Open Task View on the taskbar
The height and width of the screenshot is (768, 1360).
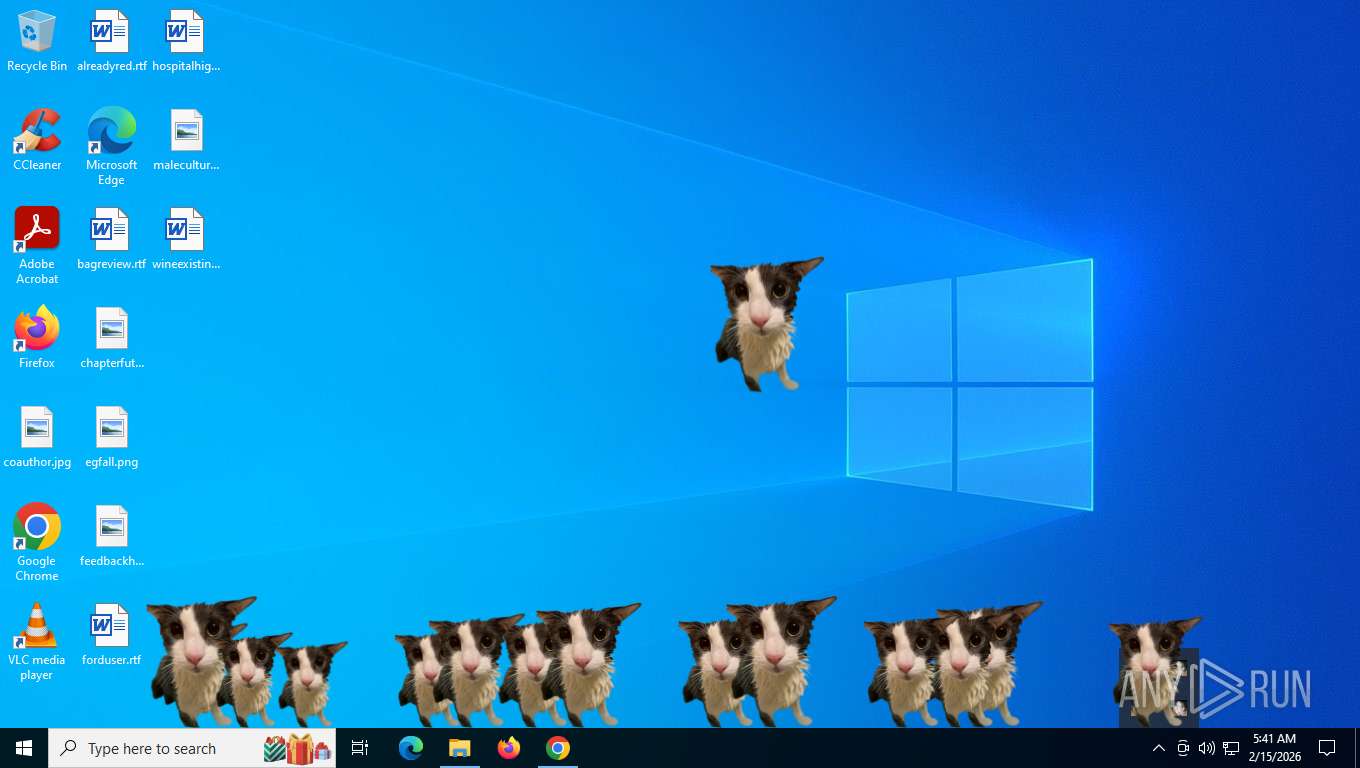(360, 748)
